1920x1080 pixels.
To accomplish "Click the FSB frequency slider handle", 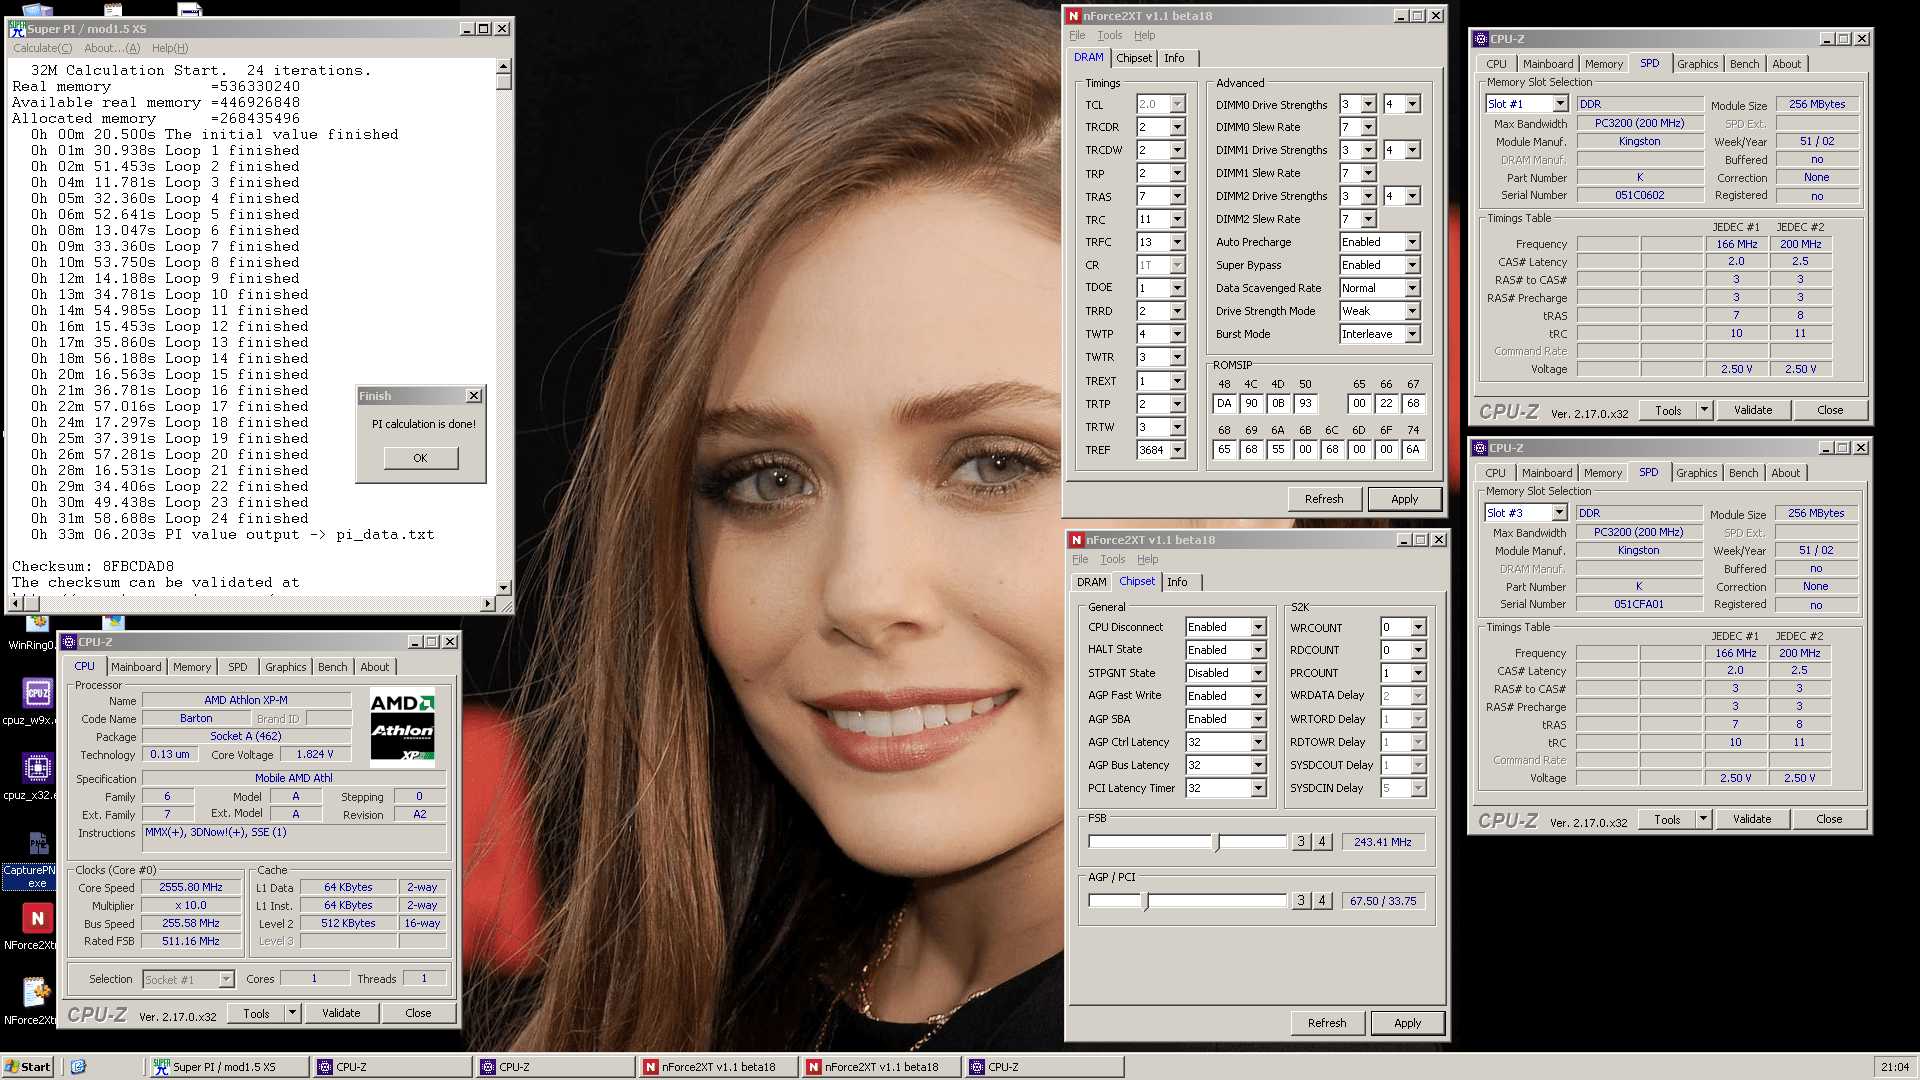I will pyautogui.click(x=1216, y=842).
